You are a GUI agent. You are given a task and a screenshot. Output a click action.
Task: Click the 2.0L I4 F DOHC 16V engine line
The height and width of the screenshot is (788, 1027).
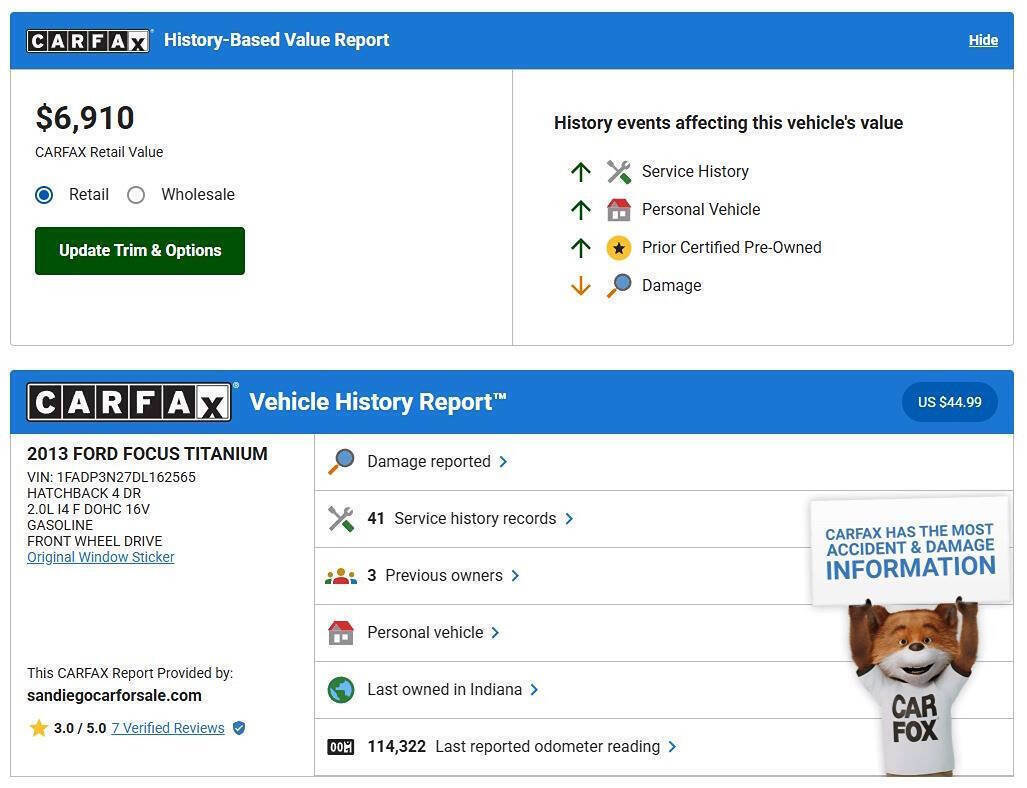pos(88,509)
